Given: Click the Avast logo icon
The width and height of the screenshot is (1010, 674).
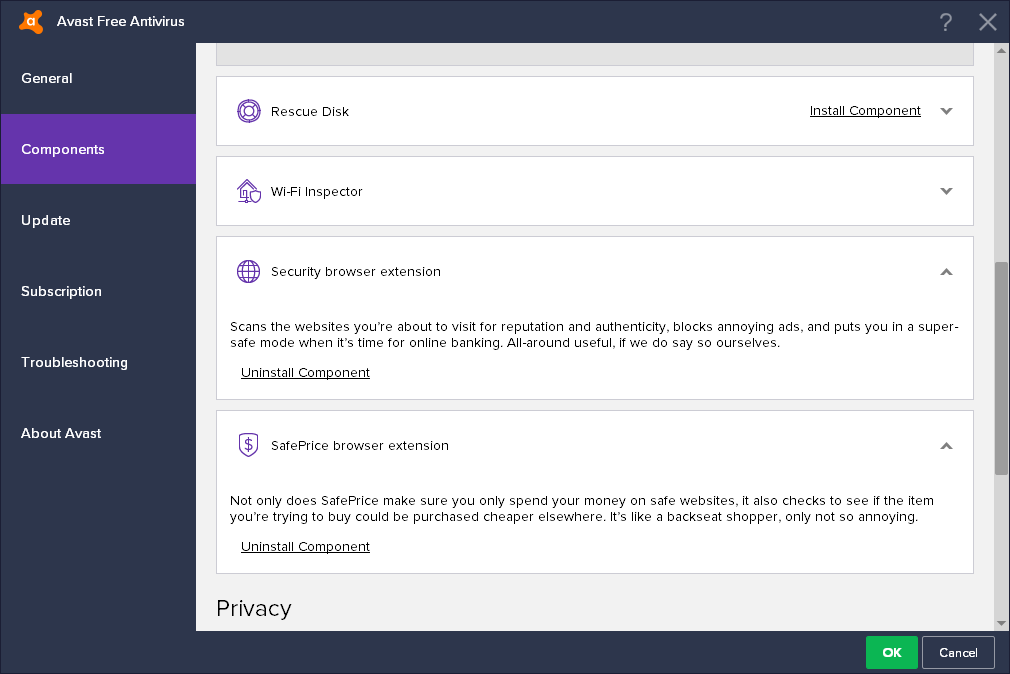Looking at the screenshot, I should [x=31, y=21].
